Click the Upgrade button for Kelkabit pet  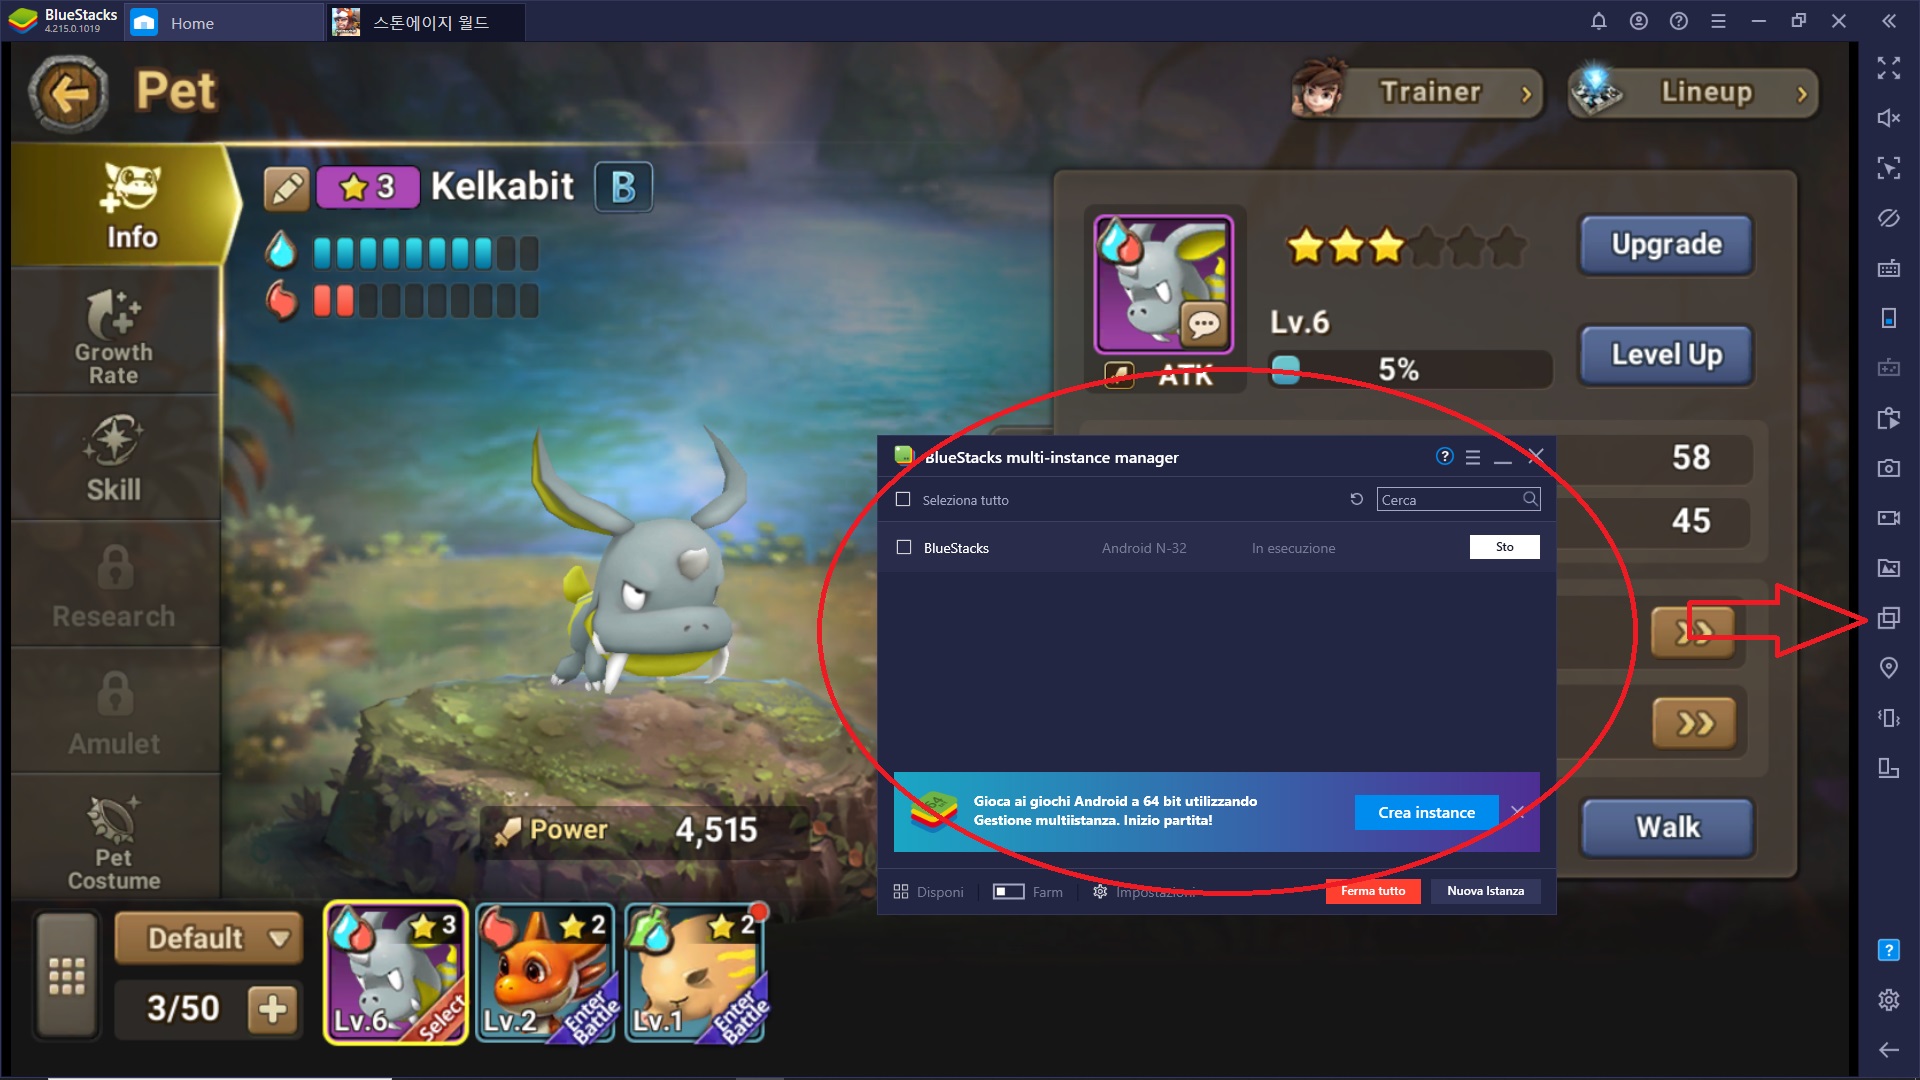(x=1667, y=244)
